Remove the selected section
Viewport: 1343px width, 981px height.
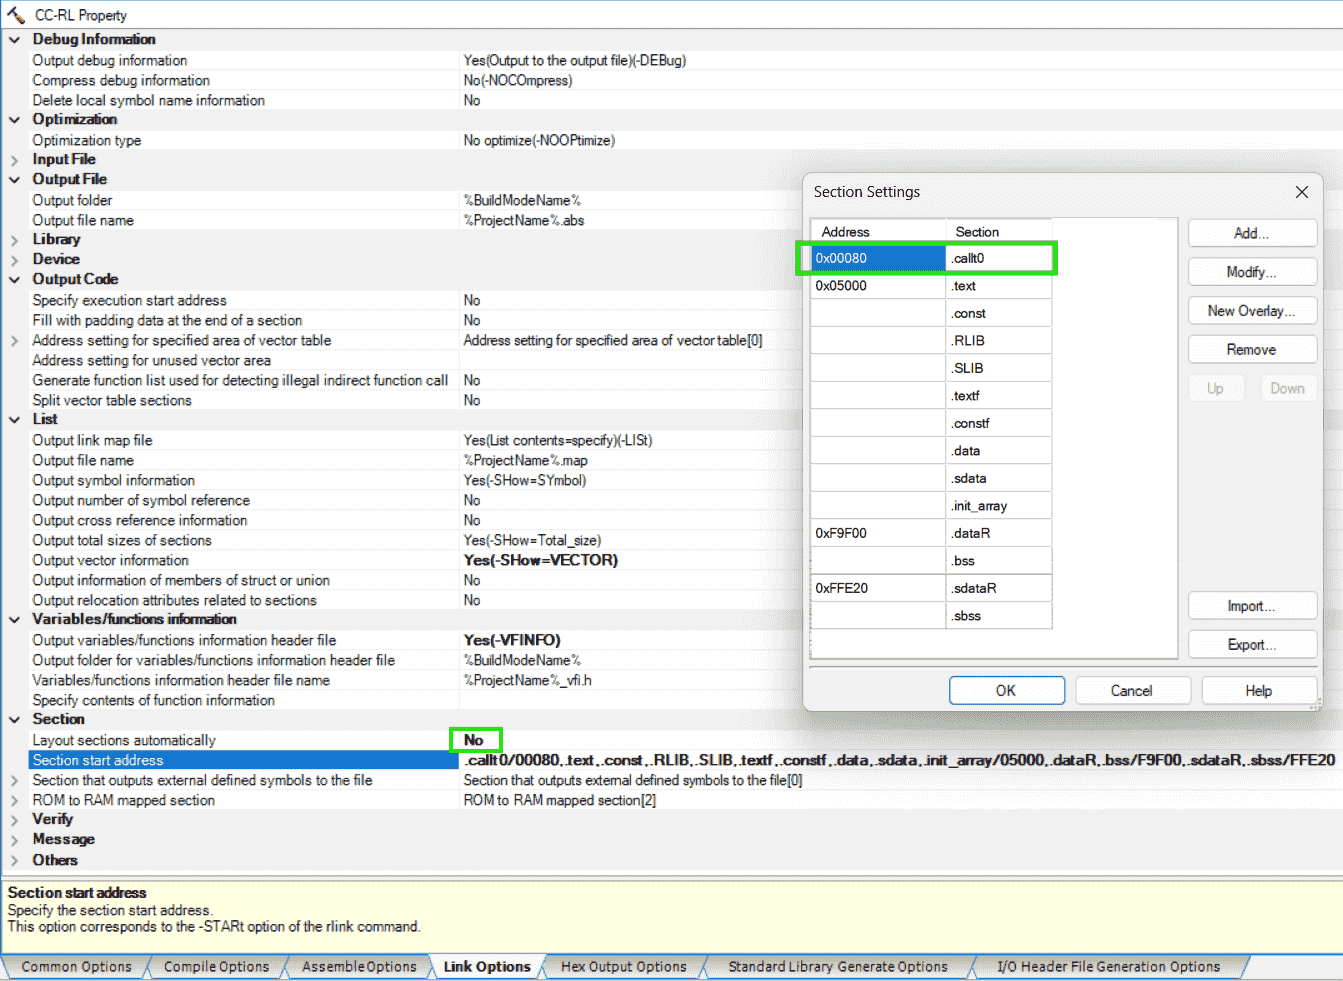(1251, 350)
